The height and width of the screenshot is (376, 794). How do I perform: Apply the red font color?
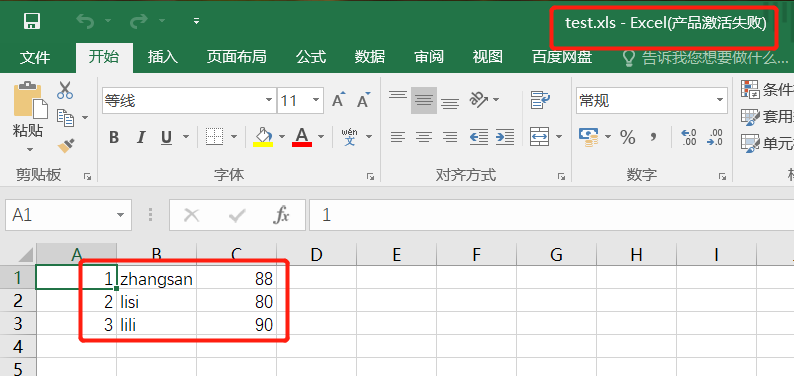click(302, 137)
